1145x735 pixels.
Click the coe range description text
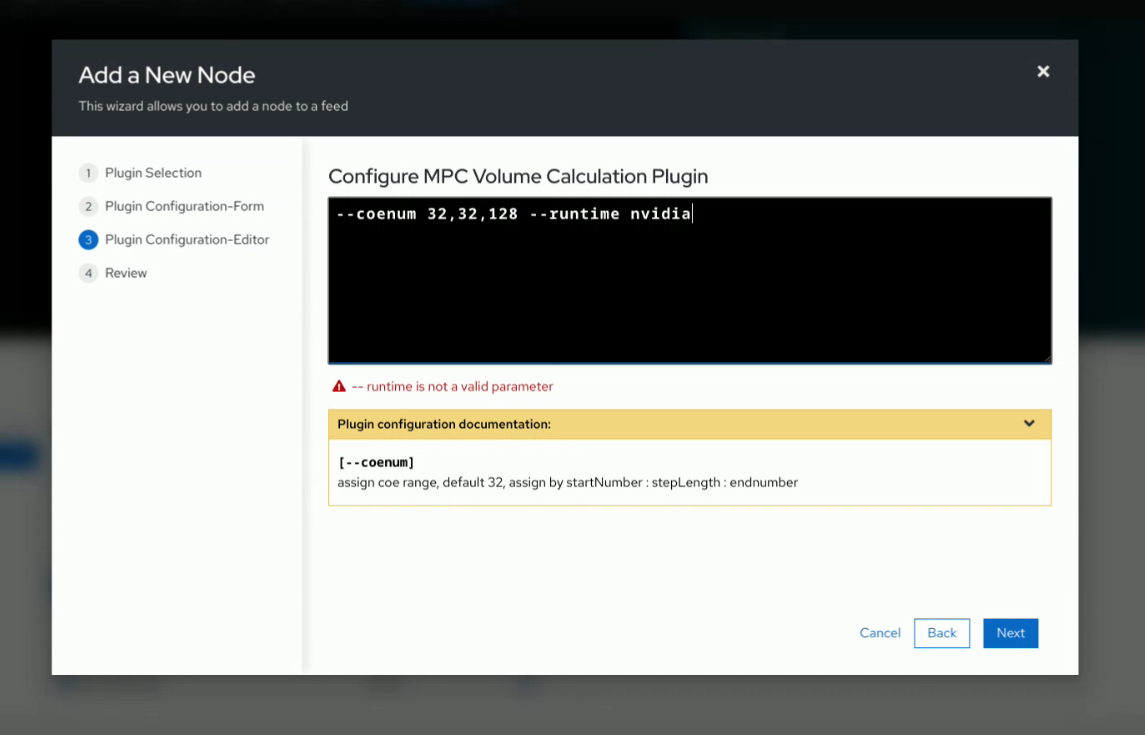point(567,482)
